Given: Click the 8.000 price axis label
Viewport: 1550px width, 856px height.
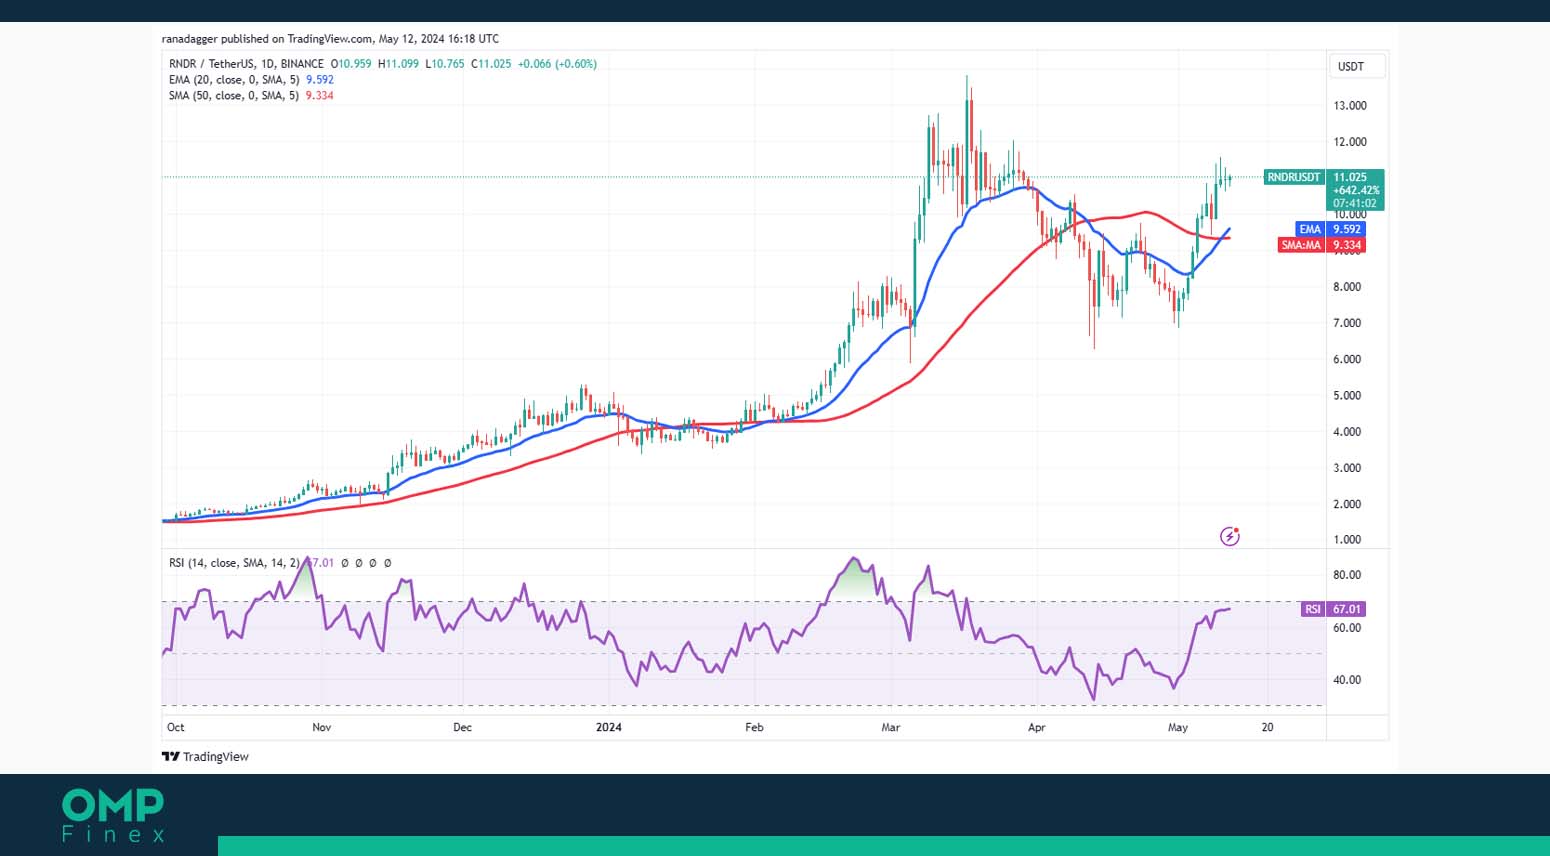Looking at the screenshot, I should [x=1347, y=287].
